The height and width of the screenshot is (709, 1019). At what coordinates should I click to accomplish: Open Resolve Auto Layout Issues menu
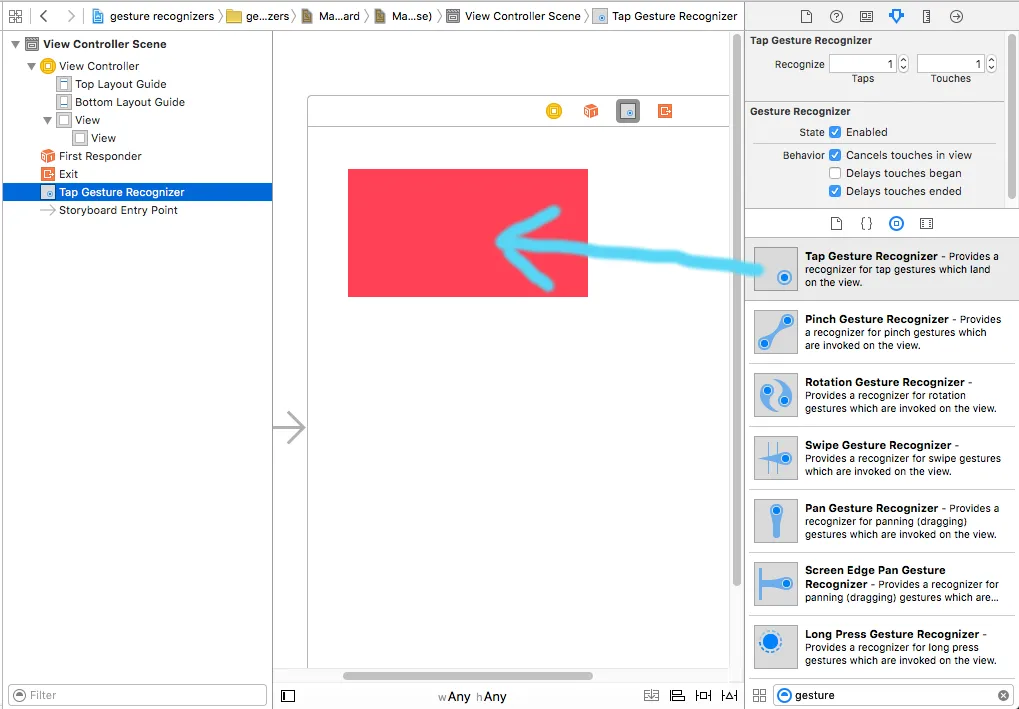[x=730, y=696]
